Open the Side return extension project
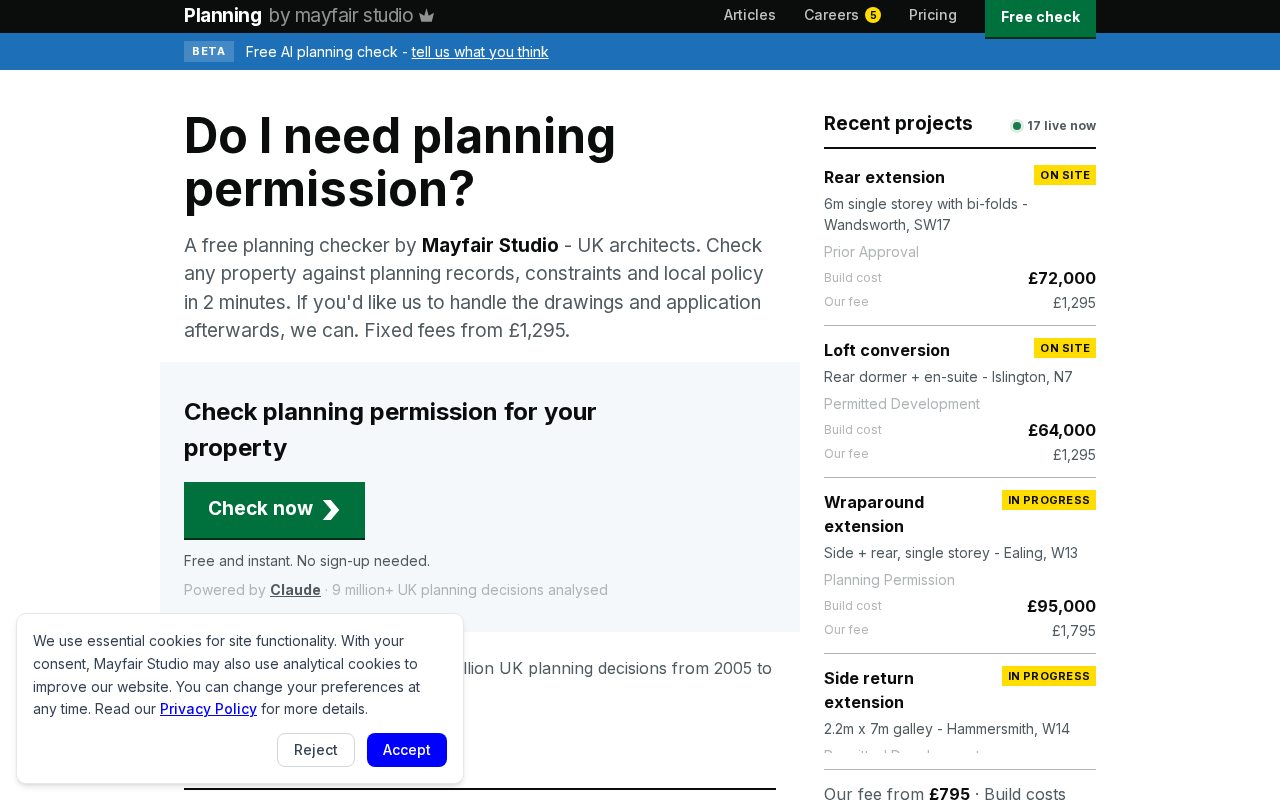1280x800 pixels. click(x=869, y=690)
